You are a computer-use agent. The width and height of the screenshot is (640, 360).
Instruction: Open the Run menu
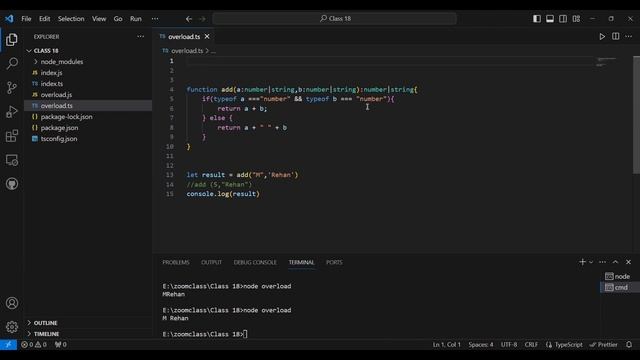(136, 19)
